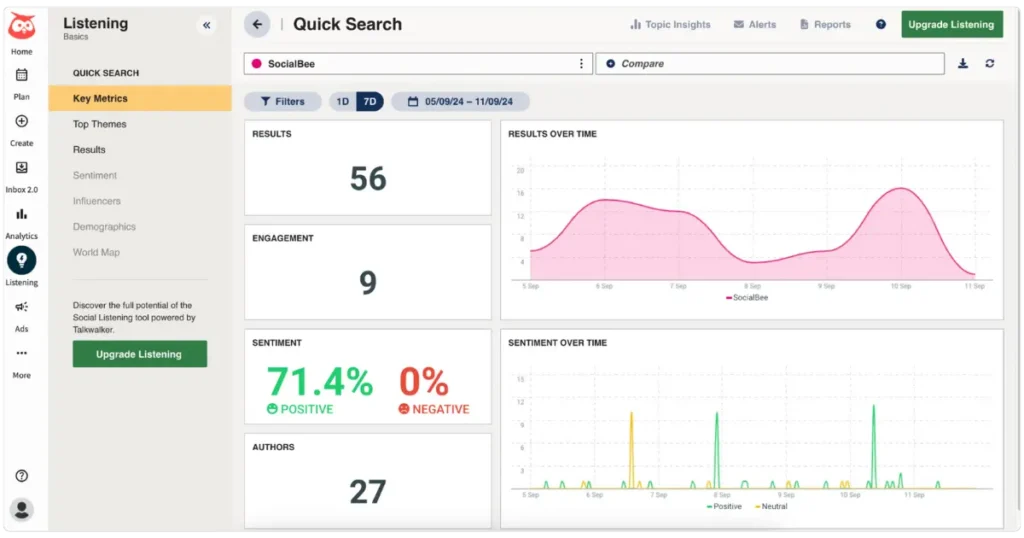Open the Analytics bar chart icon
The image size is (1024, 538).
coord(22,214)
